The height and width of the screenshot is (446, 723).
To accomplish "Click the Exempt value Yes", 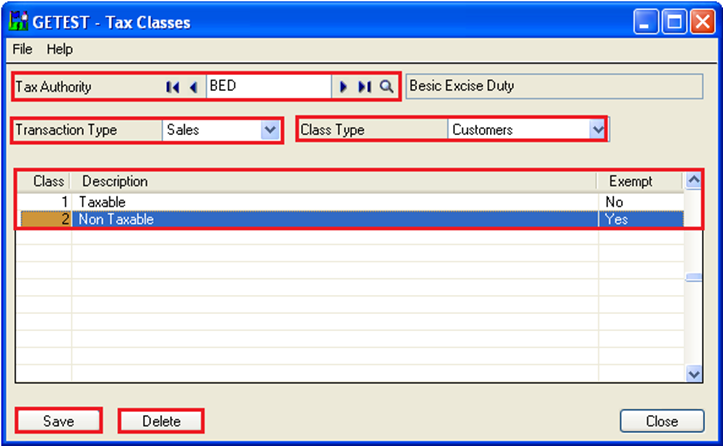I will coord(641,219).
